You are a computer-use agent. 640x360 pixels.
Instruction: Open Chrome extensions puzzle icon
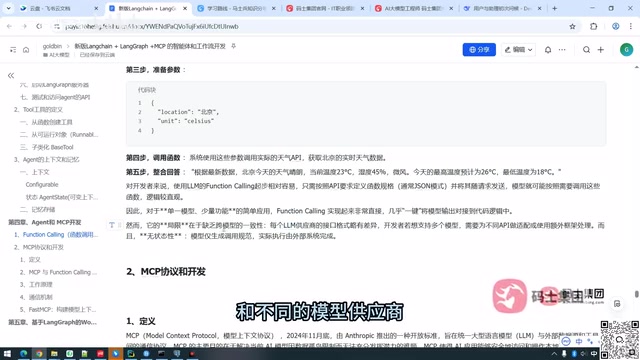(593, 27)
